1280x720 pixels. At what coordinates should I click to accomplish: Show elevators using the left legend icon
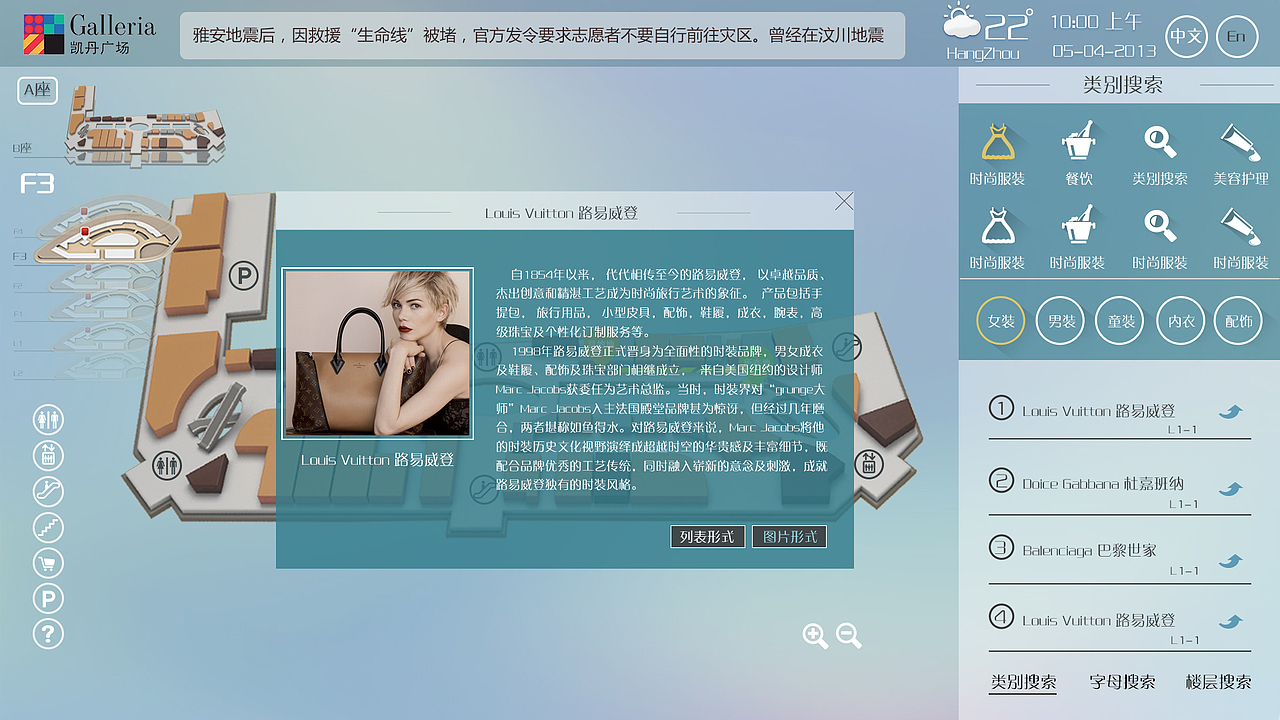tap(48, 455)
